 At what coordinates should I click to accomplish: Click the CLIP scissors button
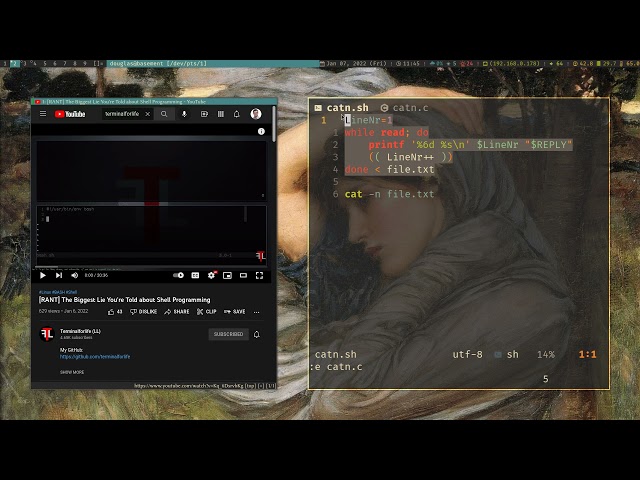click(207, 312)
